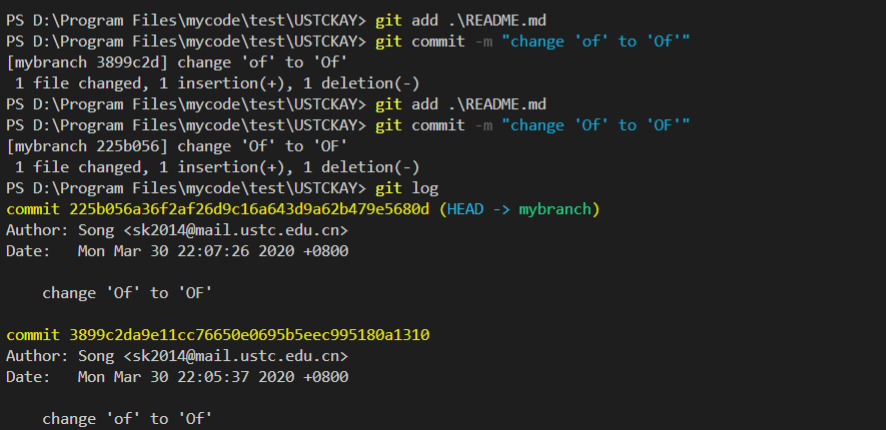Image resolution: width=886 pixels, height=430 pixels.
Task: Click the '[mybranch 225b056]' output text
Action: (x=88, y=146)
